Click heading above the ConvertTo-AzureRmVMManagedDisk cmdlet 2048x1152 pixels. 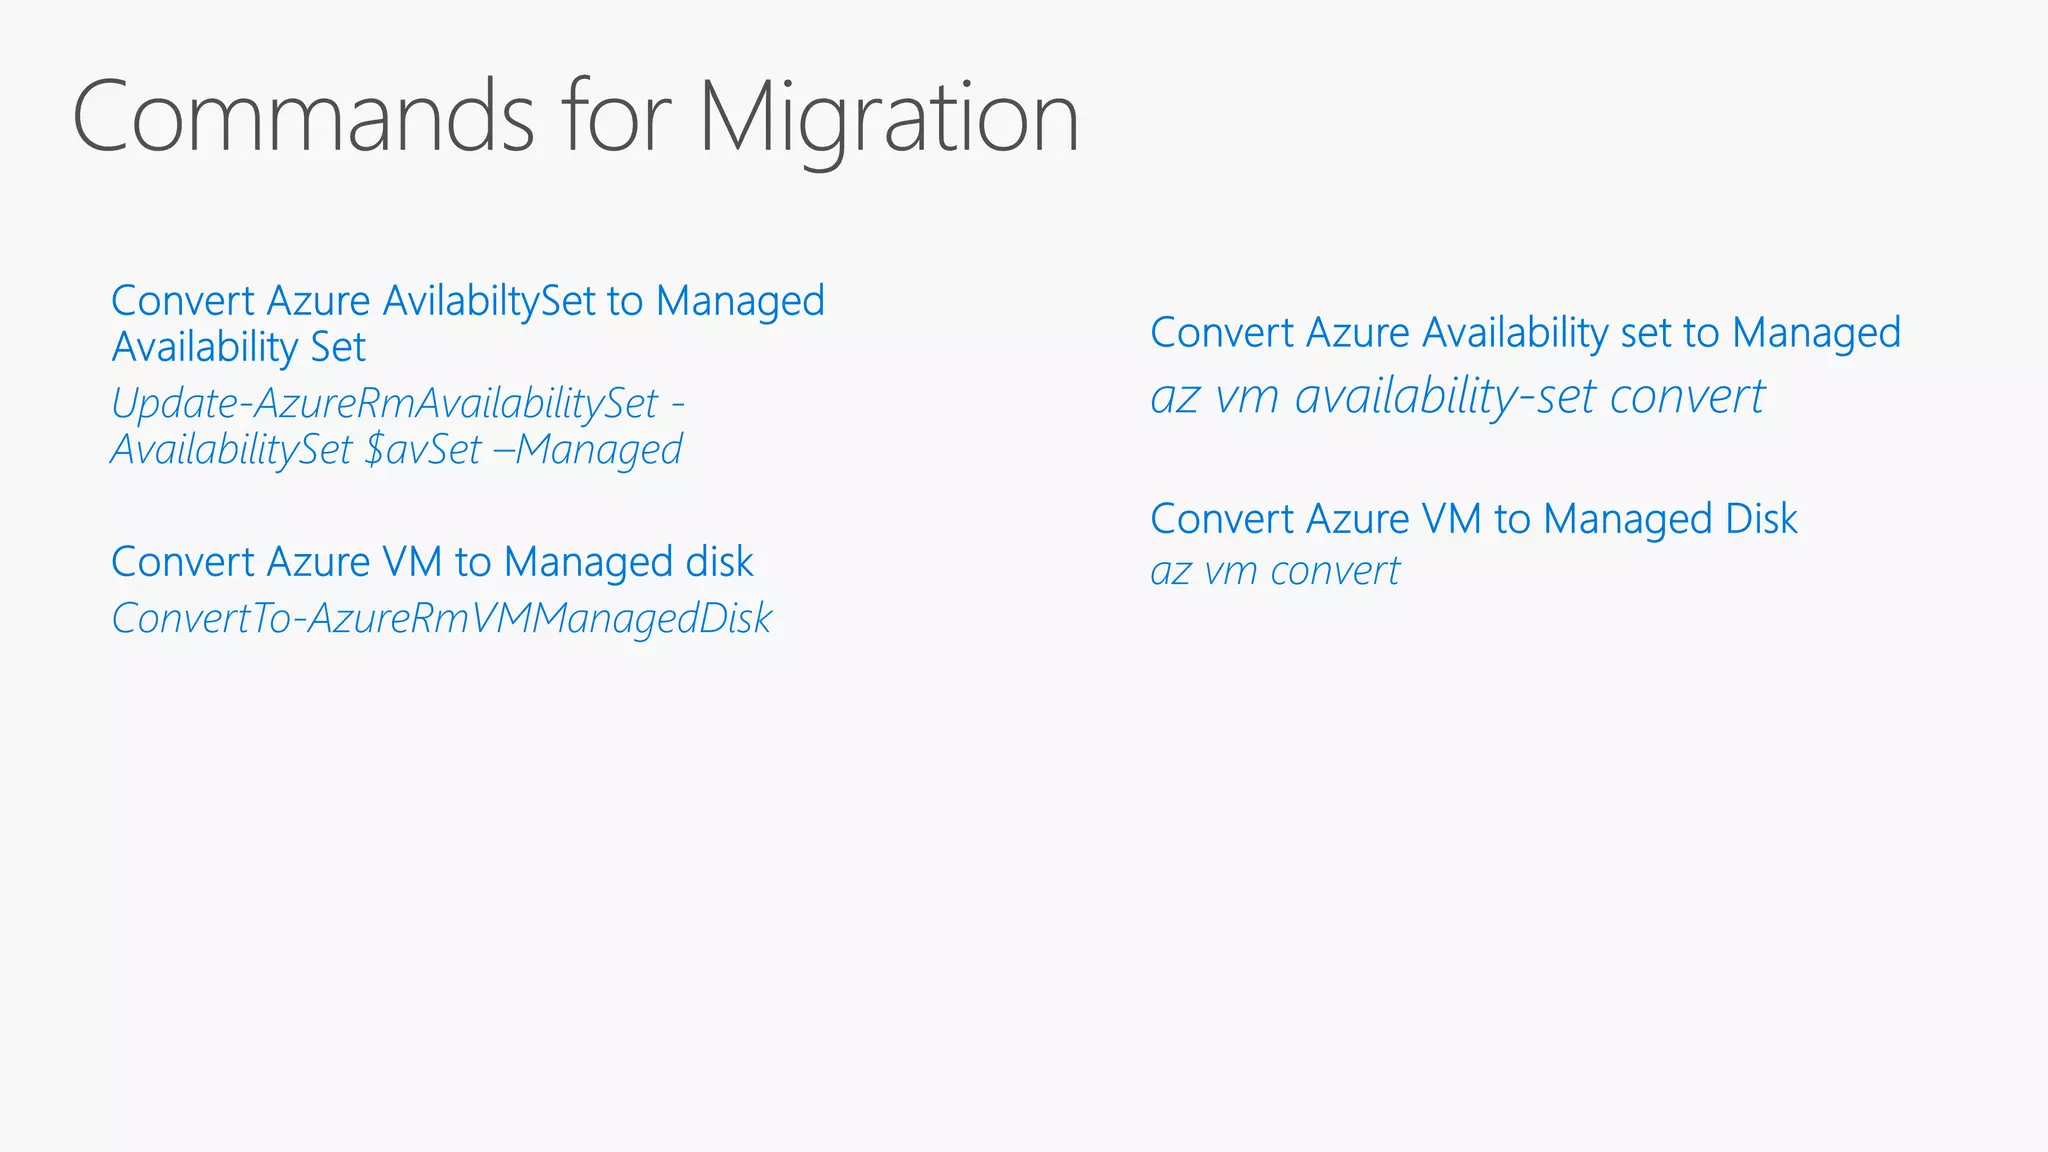coord(432,562)
